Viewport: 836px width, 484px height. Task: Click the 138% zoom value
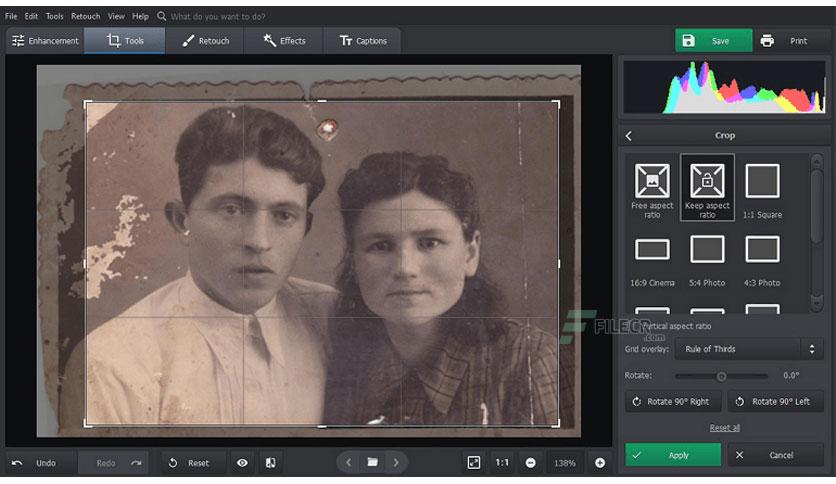coord(565,463)
